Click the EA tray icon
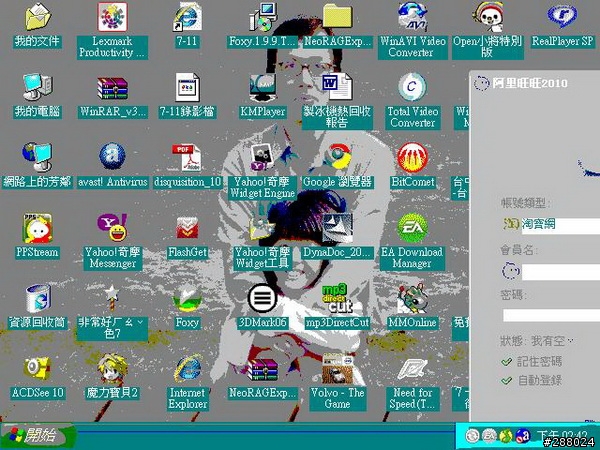The width and height of the screenshot is (600, 450). point(489,436)
